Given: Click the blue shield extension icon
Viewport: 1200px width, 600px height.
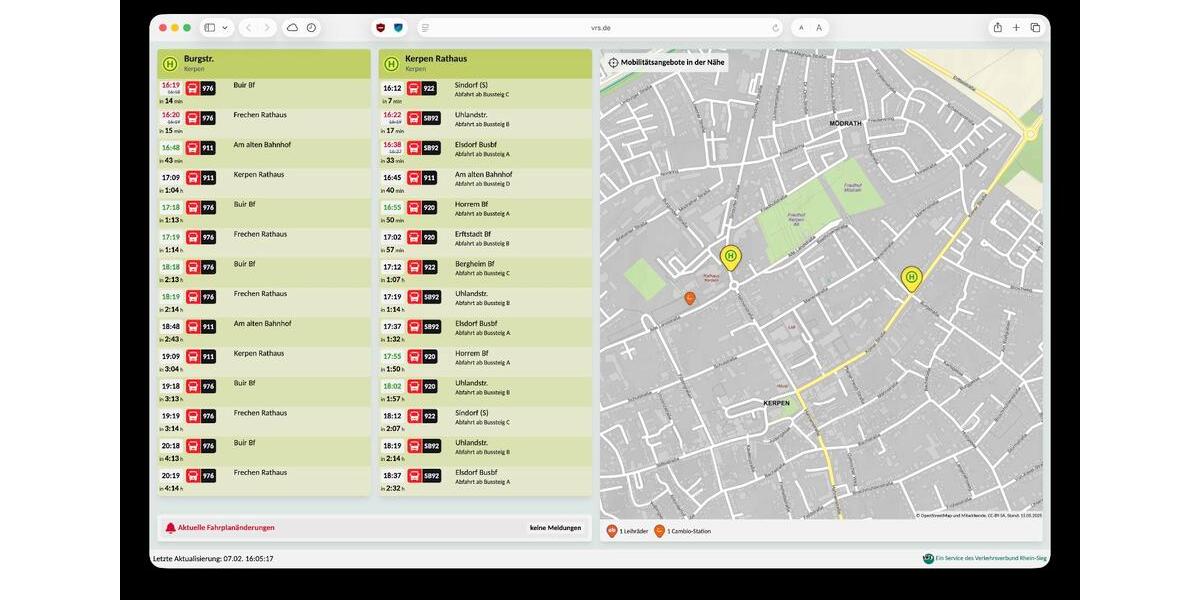Looking at the screenshot, I should point(399,28).
